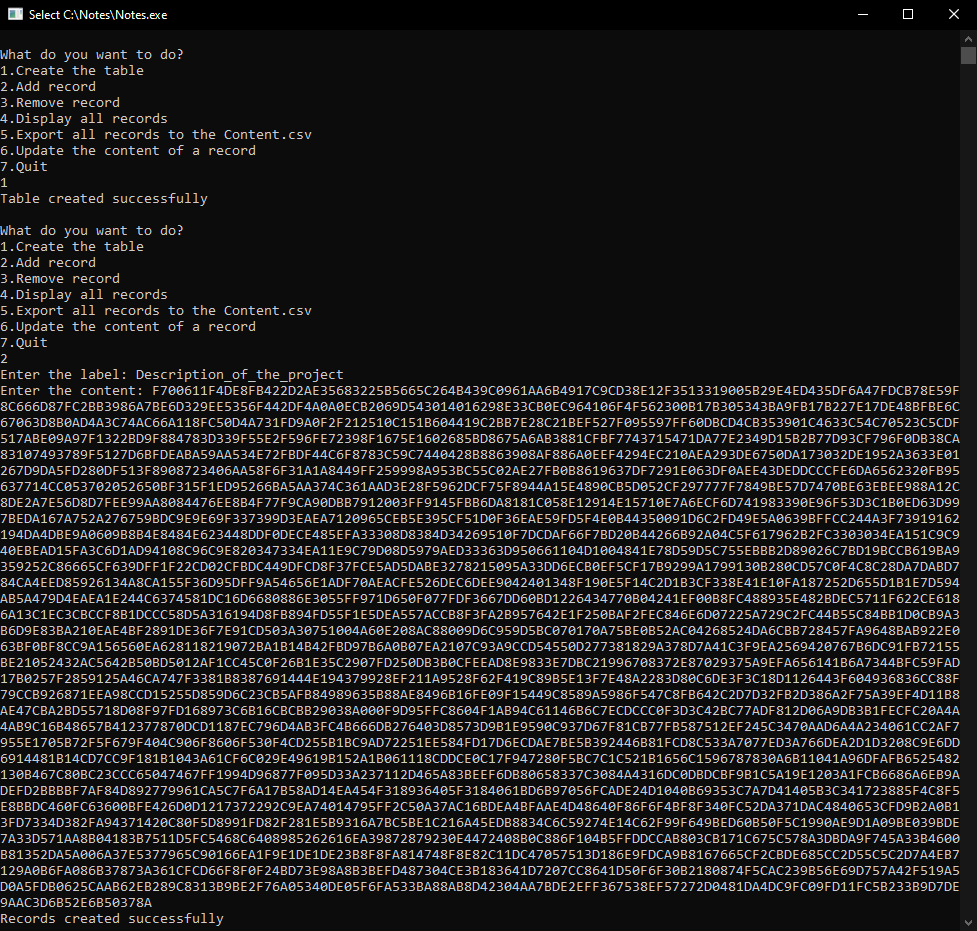Click the hex line starting '40EBEAD1'
Image resolution: width=977 pixels, height=931 pixels.
(480, 551)
